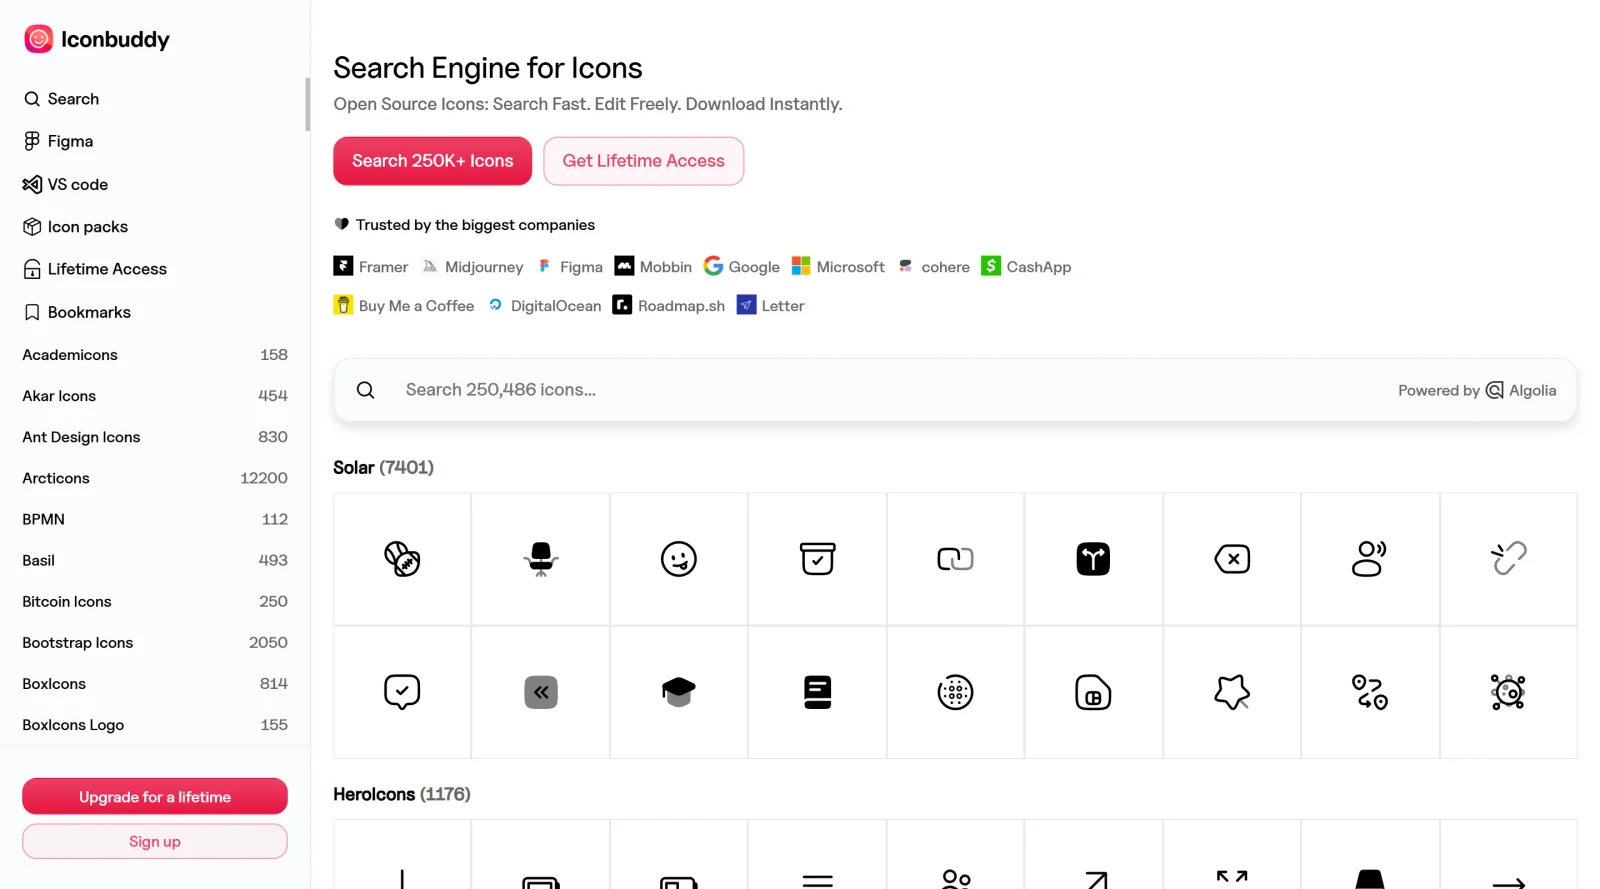The height and width of the screenshot is (889, 1600).
Task: Select the diagonal arrow icon in HeroIcons
Action: [x=1096, y=880]
